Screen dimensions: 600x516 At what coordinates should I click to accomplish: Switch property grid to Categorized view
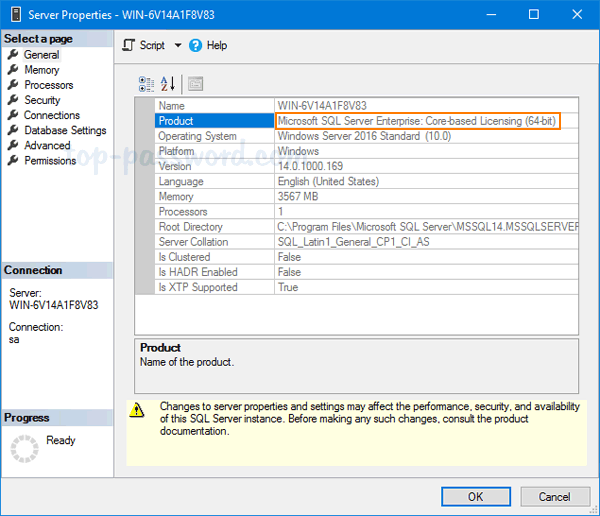pos(147,84)
